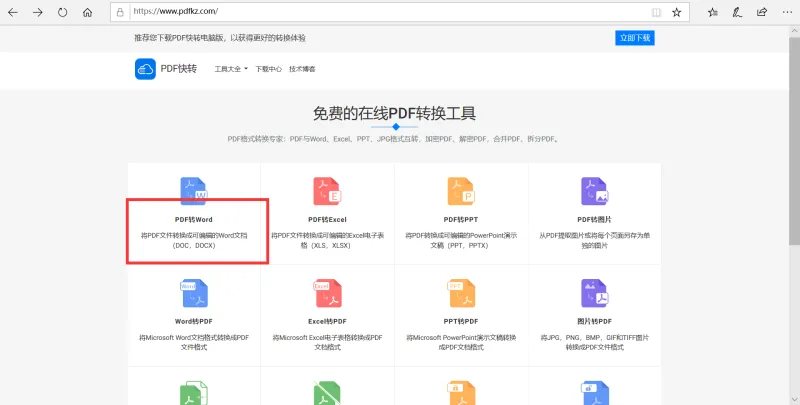Image resolution: width=800 pixels, height=405 pixels.
Task: Click the address bar URL www.pdfkz.com
Action: pyautogui.click(x=176, y=11)
